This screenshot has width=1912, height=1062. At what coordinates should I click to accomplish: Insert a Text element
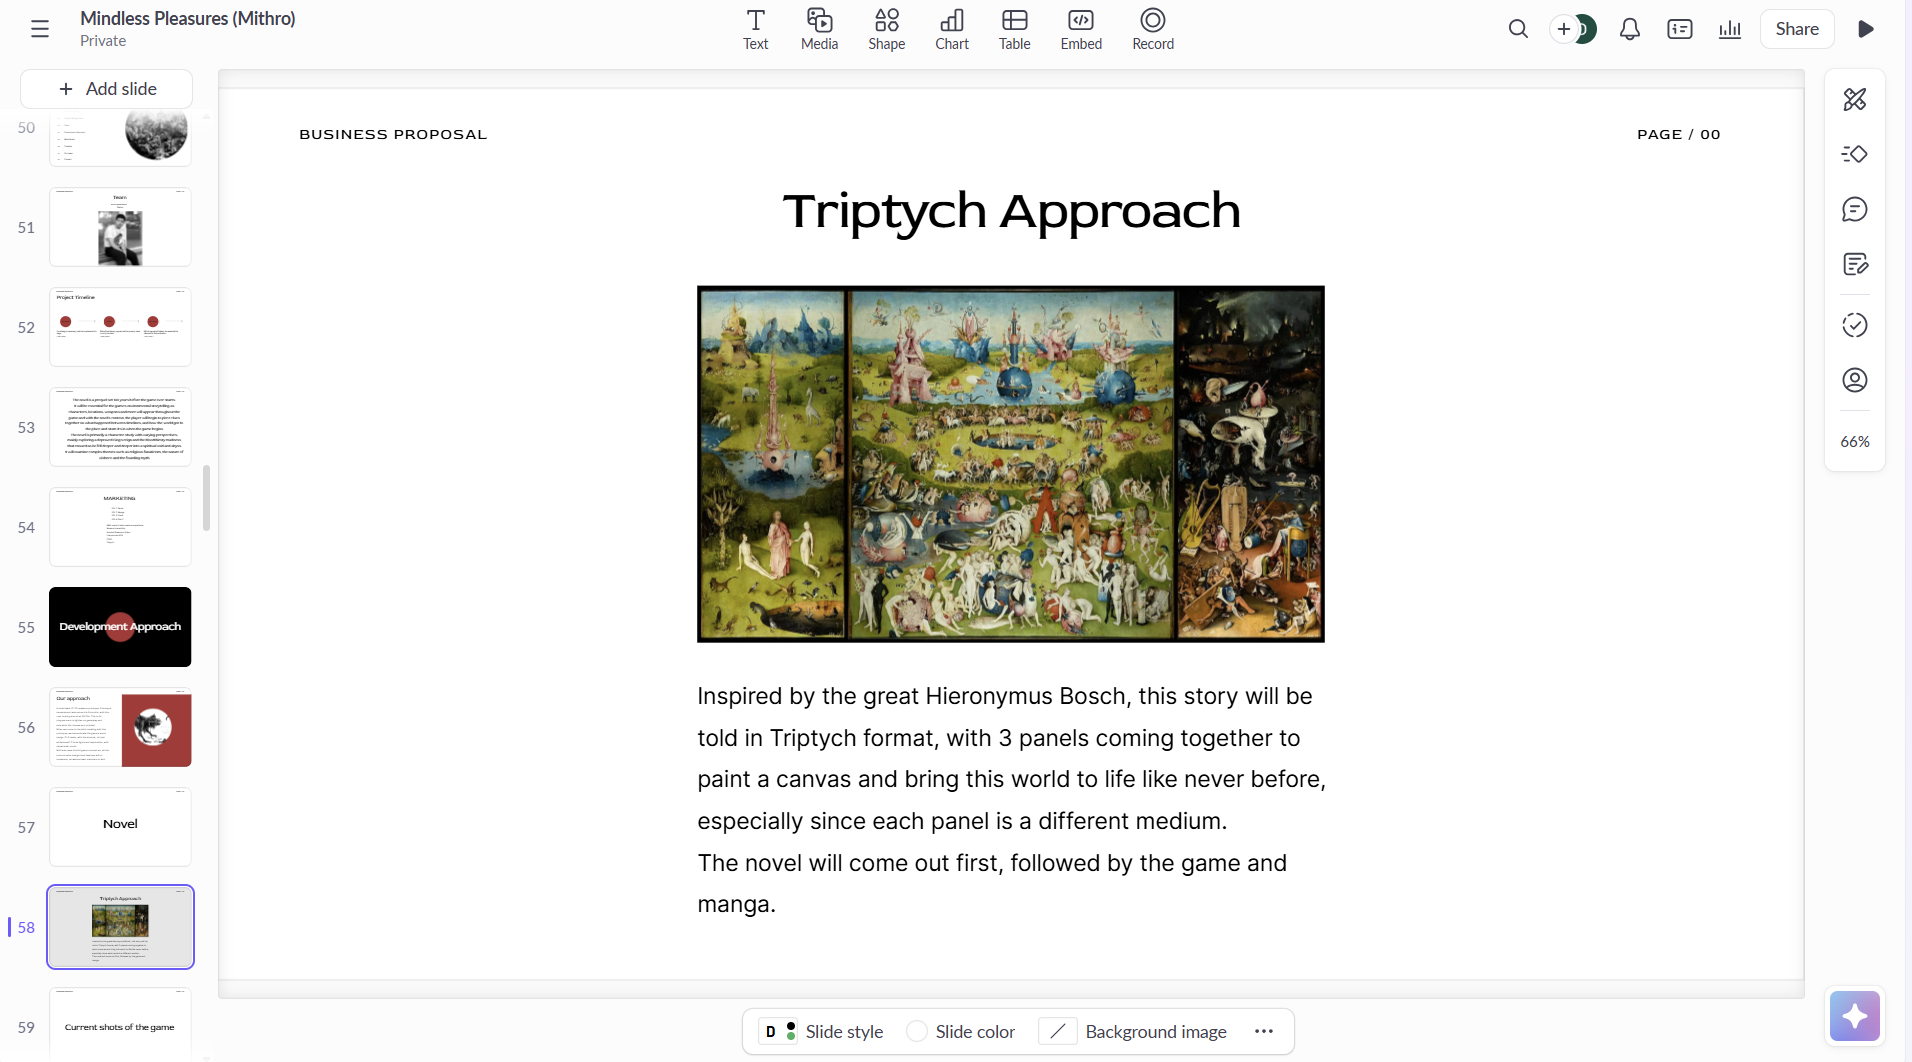point(756,29)
